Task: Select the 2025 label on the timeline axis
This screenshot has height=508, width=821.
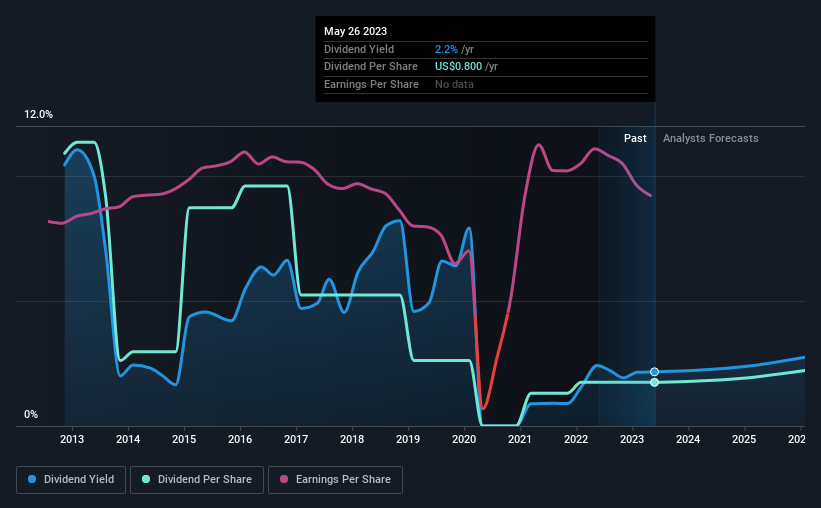Action: [x=744, y=439]
